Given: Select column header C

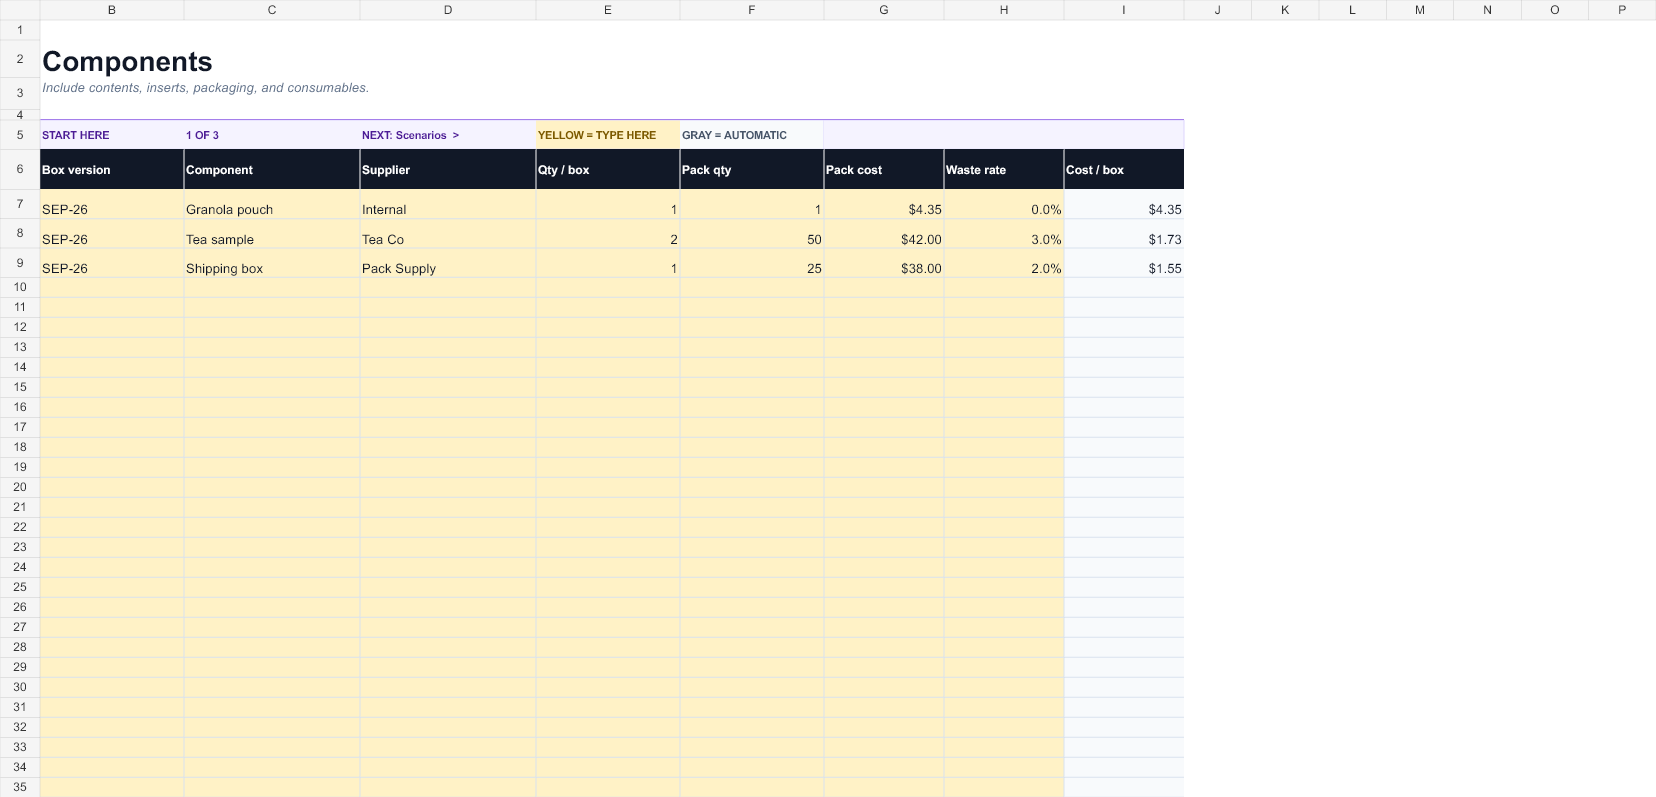Looking at the screenshot, I should [272, 10].
